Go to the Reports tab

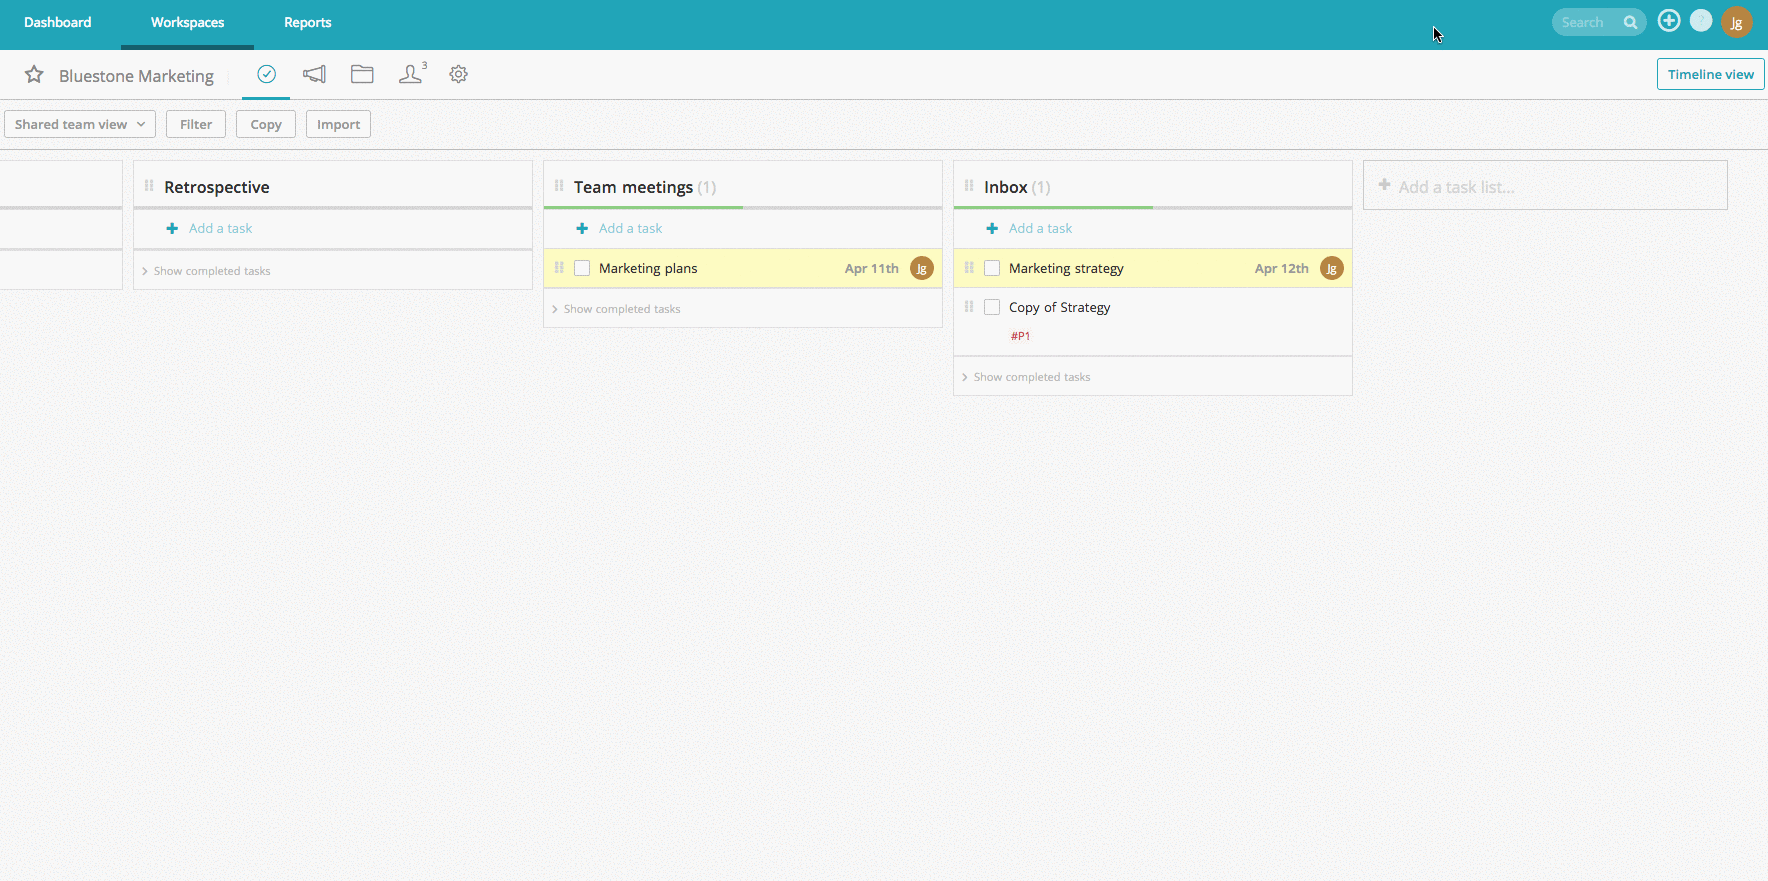coord(308,22)
